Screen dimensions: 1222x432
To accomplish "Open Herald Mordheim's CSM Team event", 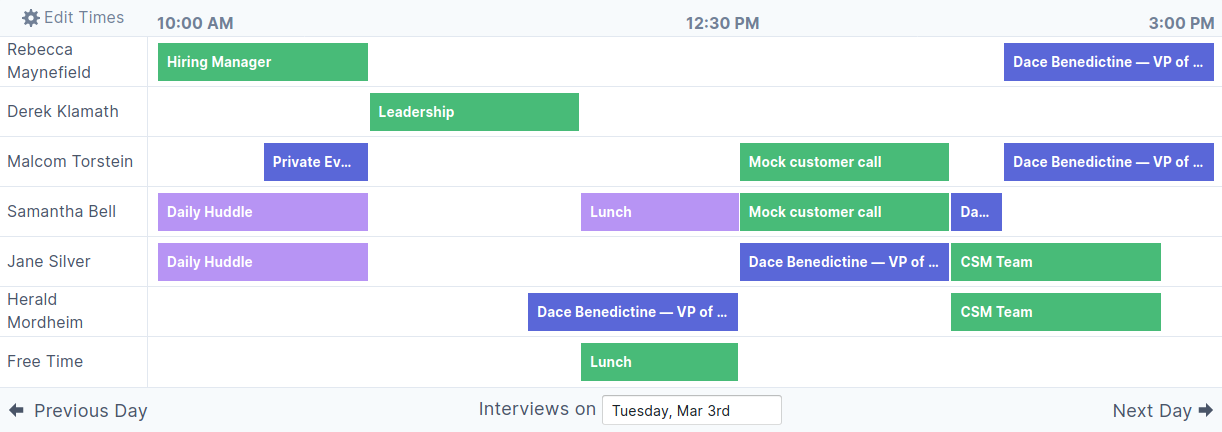I will click(x=1056, y=312).
